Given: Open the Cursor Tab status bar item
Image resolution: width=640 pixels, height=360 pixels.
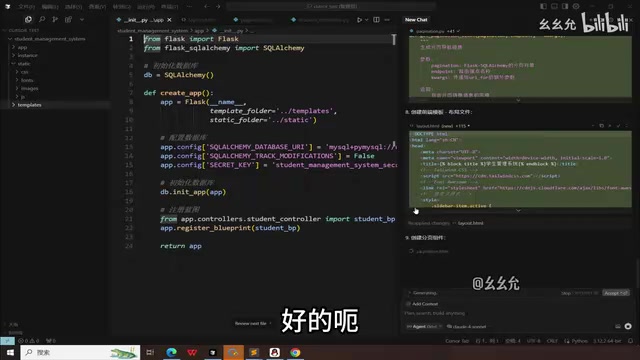Looking at the screenshot, I should [x=457, y=341].
